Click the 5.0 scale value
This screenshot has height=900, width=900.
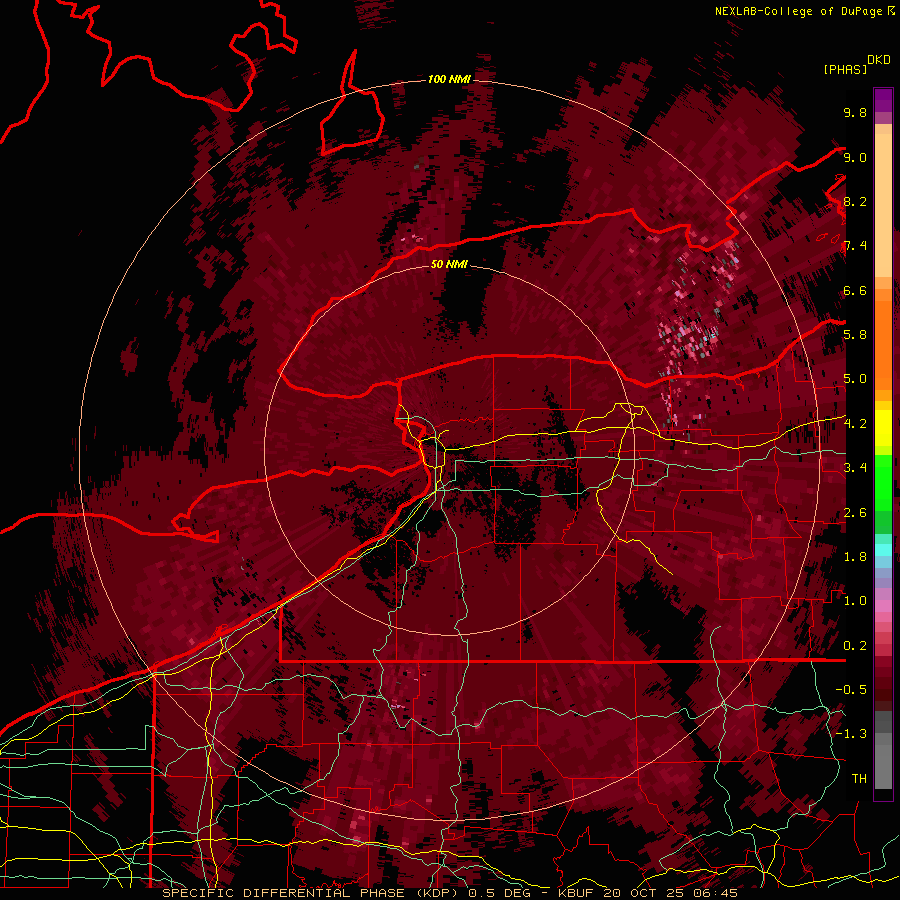[855, 379]
